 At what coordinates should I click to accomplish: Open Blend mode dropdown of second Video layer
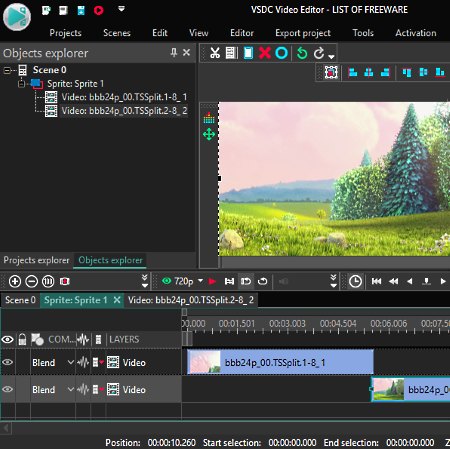coord(70,389)
